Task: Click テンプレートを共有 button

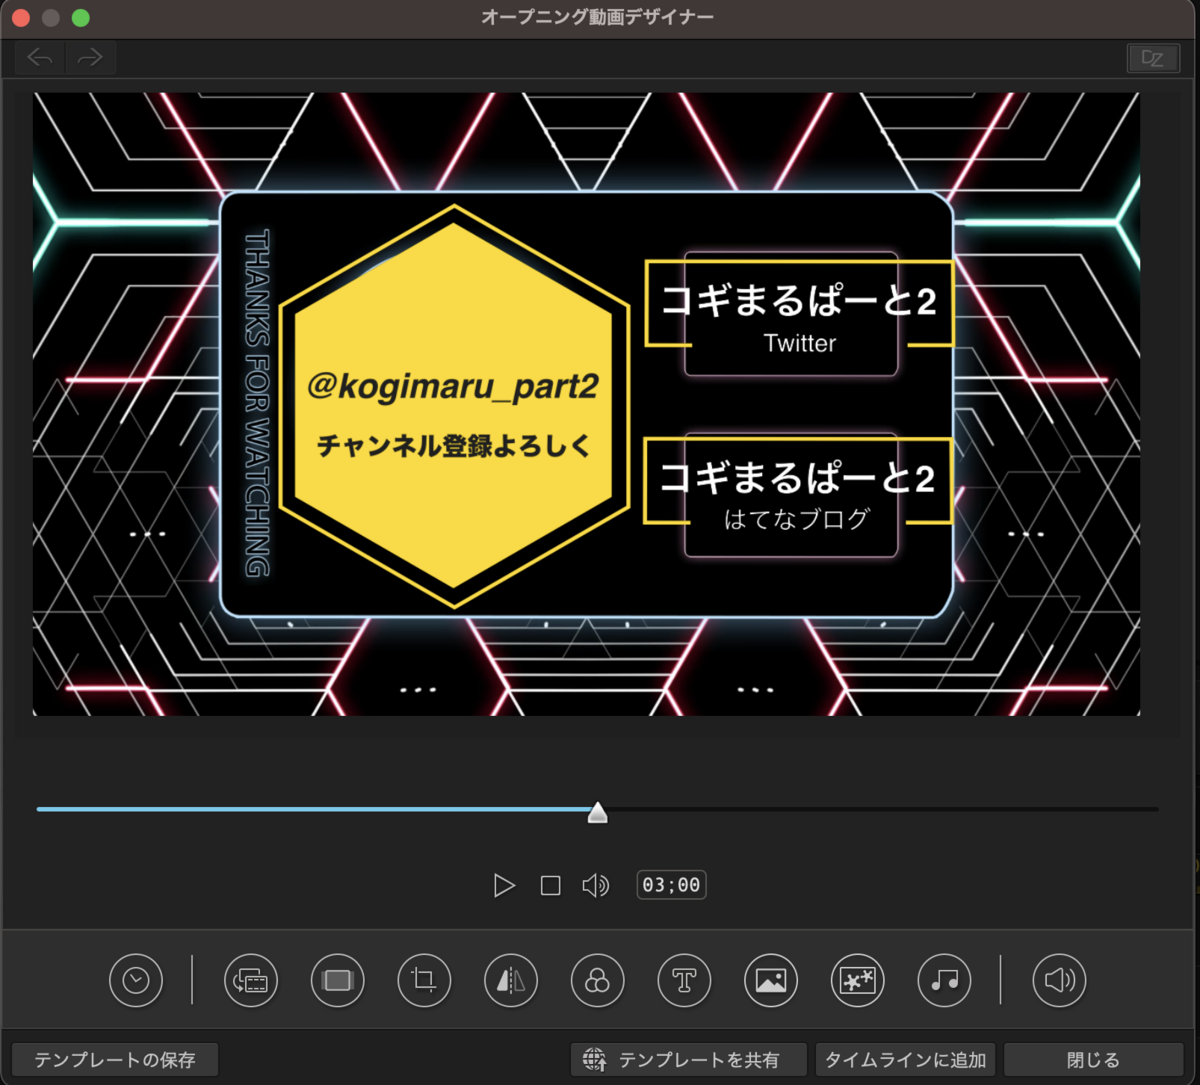Action: [x=689, y=1060]
